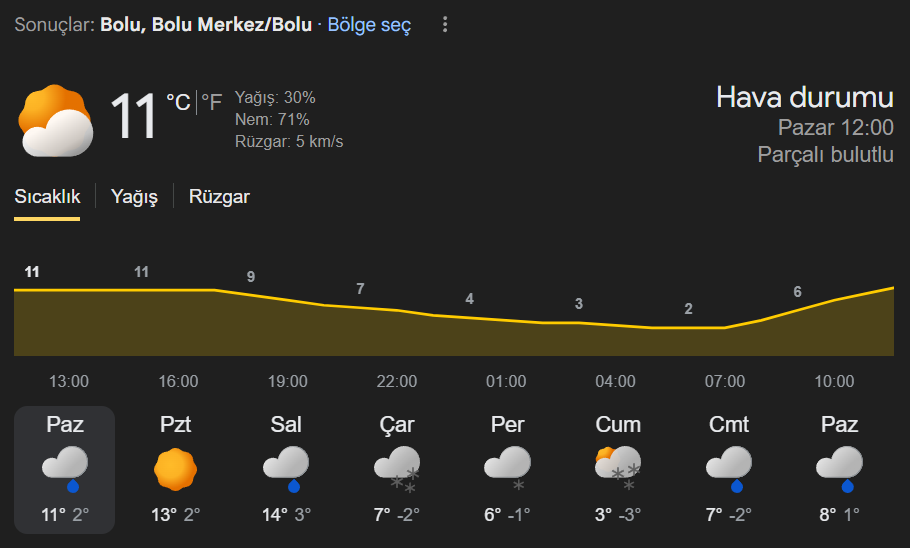Select Saturday's rain cloud icon
This screenshot has width=910, height=548.
click(x=728, y=469)
